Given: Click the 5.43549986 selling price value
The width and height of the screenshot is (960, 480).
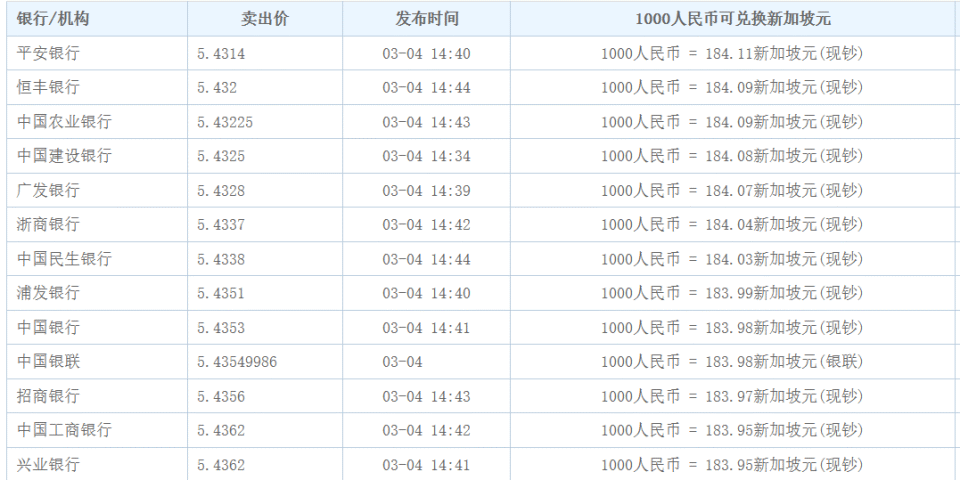Looking at the screenshot, I should (x=237, y=362).
